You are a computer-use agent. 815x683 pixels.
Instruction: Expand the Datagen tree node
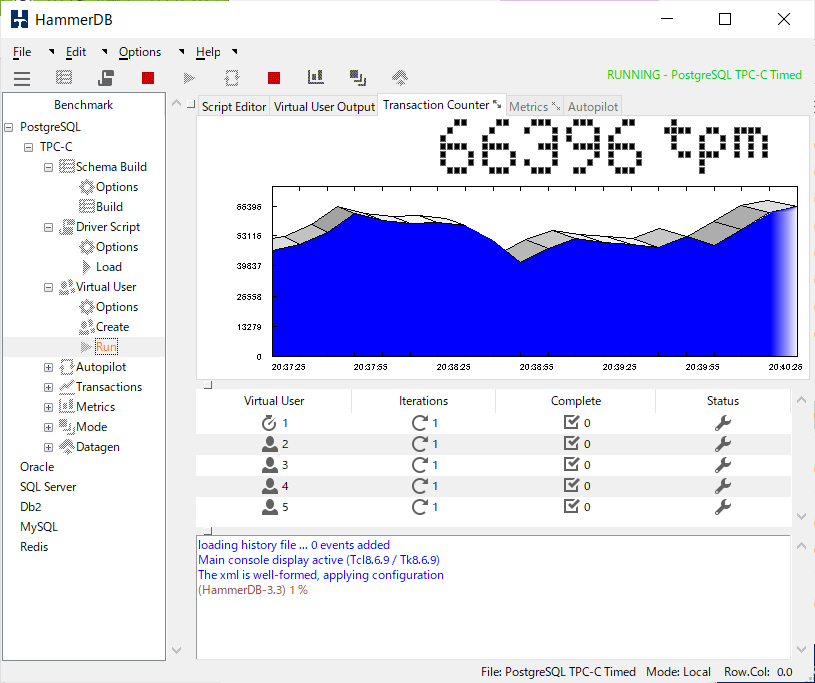point(48,448)
